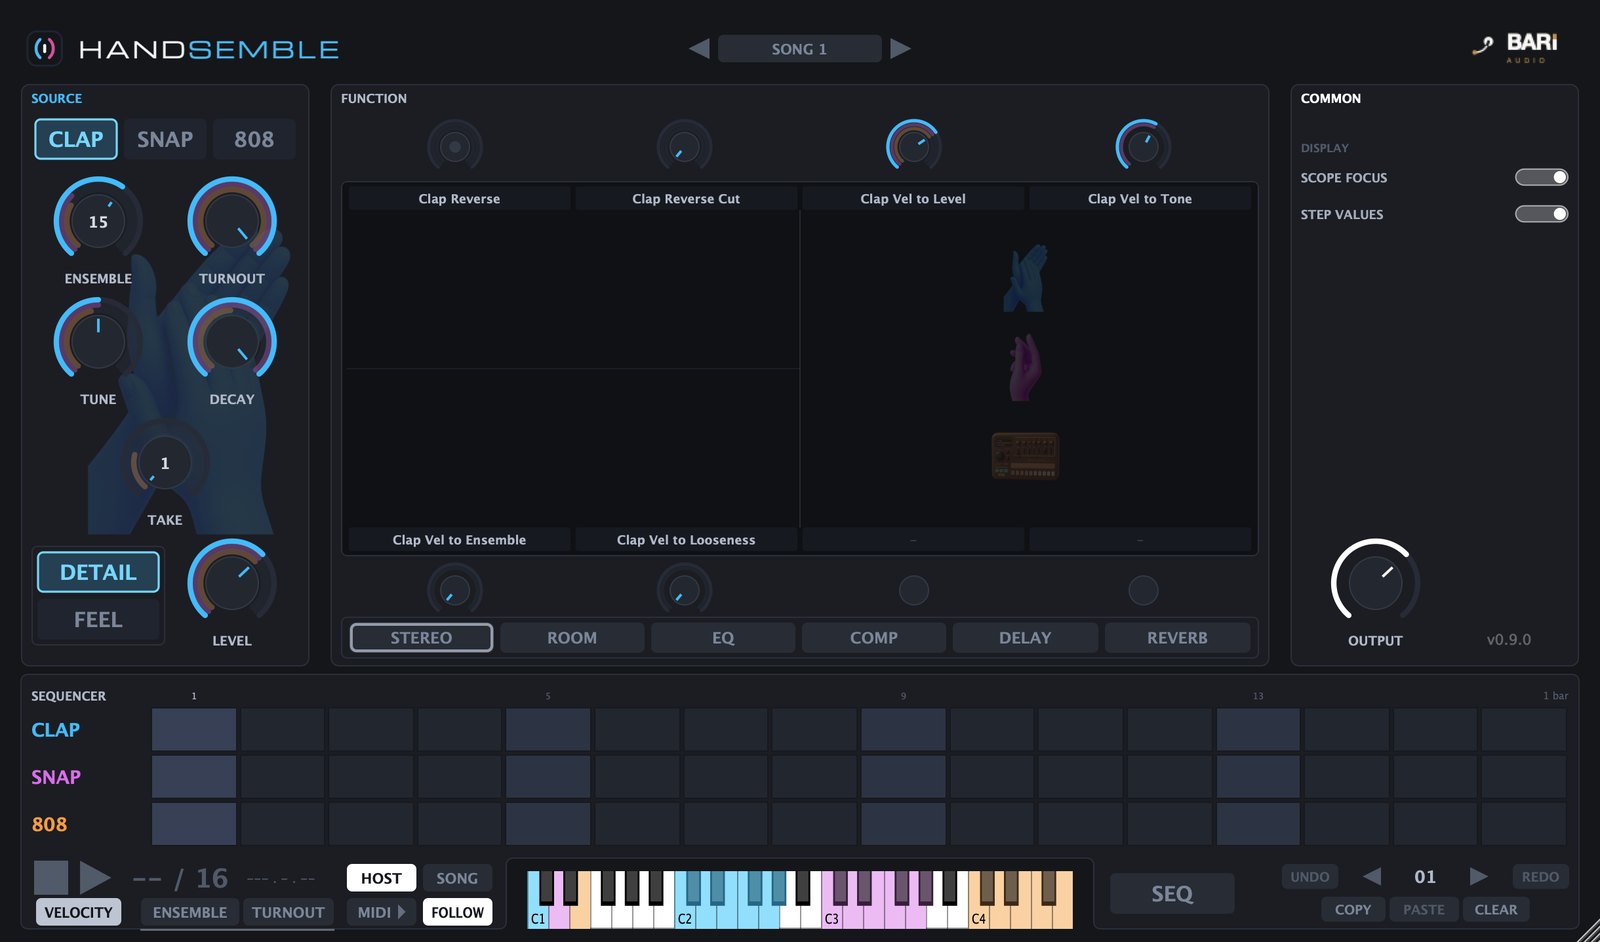This screenshot has width=1600, height=942.
Task: Activate SNAP sequencer step 5
Action: (x=548, y=777)
